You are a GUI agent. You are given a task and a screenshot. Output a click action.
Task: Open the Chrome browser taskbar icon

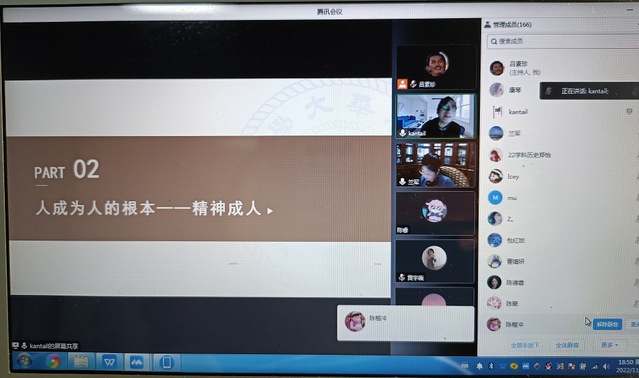[53, 361]
